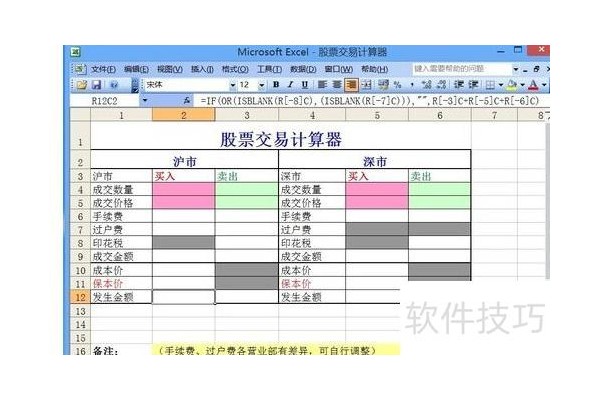This screenshot has height=400, width=600.
Task: Apply currency style format
Action: pos(383,85)
